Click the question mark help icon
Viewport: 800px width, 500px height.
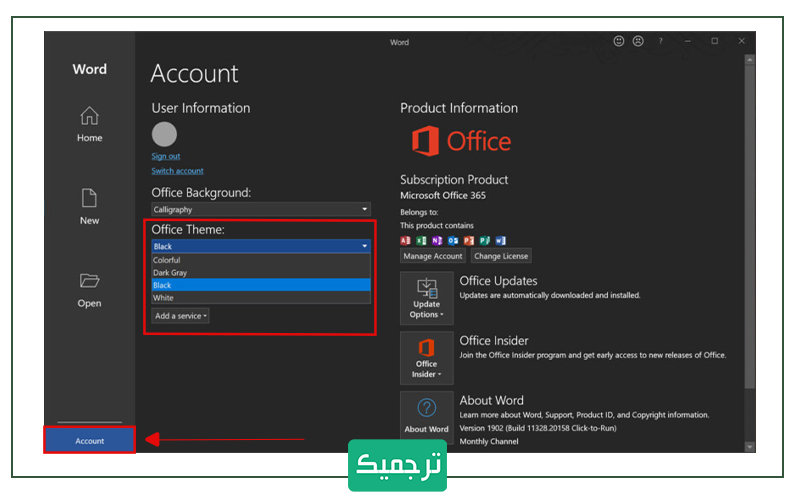[x=660, y=41]
